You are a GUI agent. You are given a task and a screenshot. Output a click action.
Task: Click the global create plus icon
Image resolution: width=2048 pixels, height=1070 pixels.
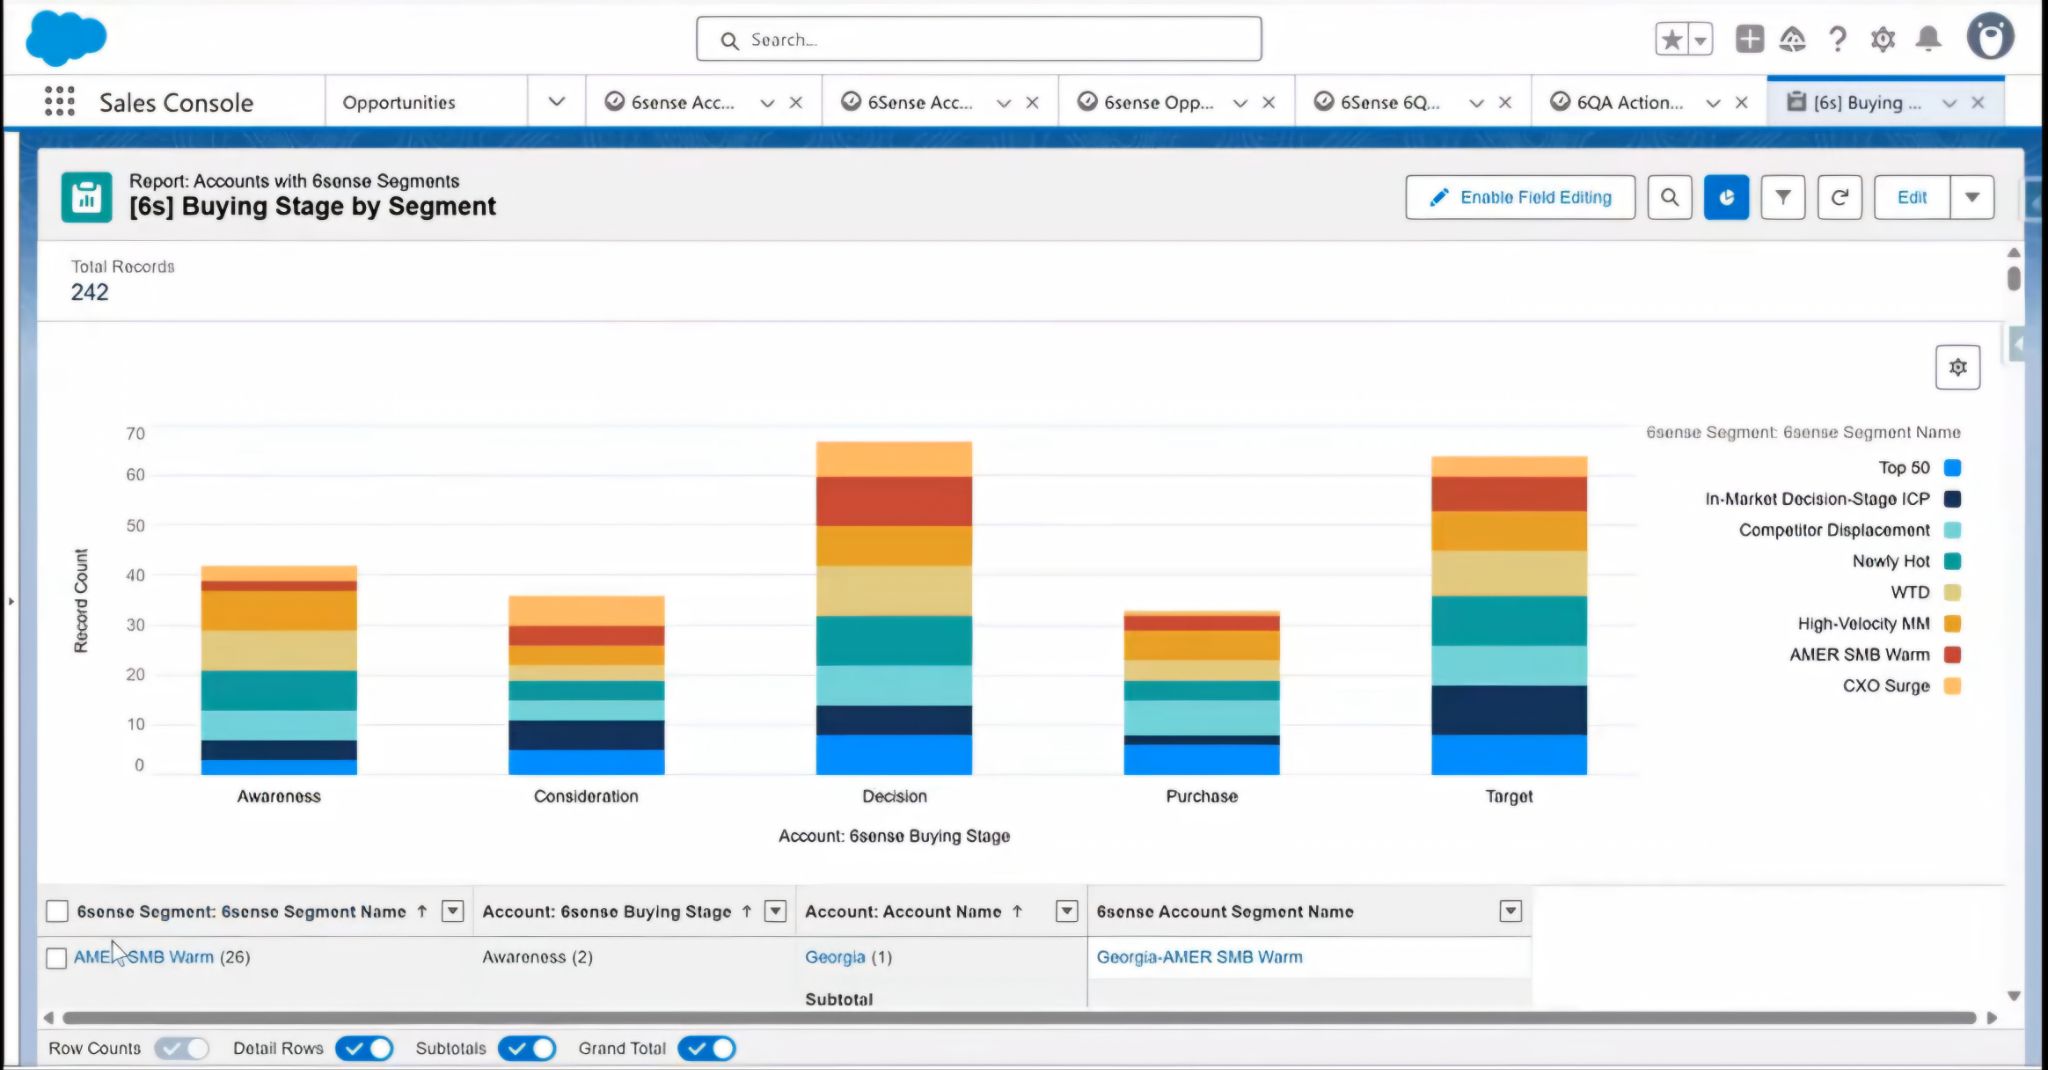click(1749, 39)
